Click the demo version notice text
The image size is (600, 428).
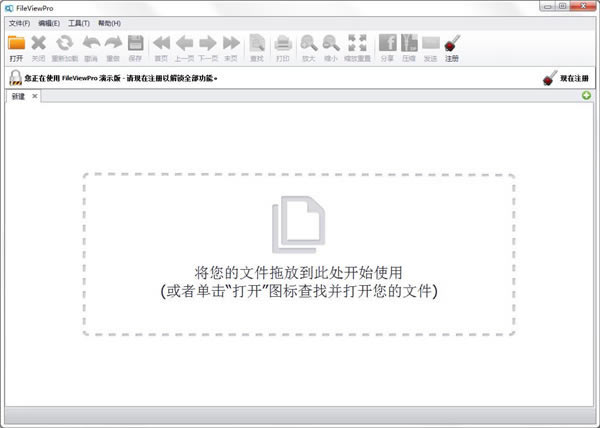pyautogui.click(x=121, y=78)
